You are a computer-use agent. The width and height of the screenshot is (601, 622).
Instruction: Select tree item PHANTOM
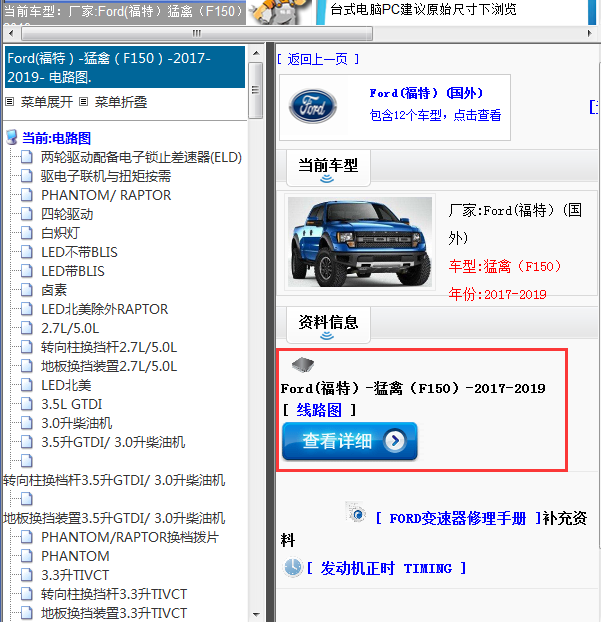(75, 556)
